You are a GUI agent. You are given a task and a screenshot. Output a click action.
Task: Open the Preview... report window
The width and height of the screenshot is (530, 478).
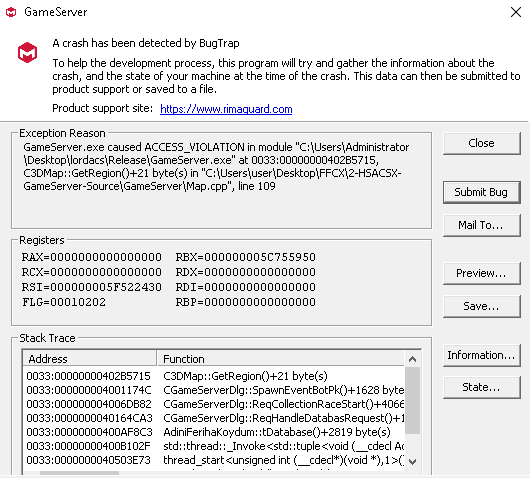[481, 273]
